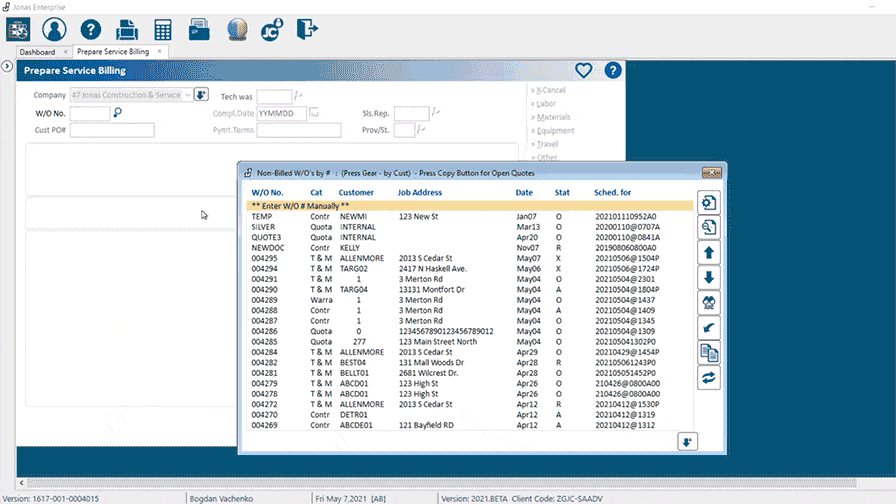Add Prepare Service Billing to favorites heart
Image resolution: width=896 pixels, height=504 pixels.
(583, 70)
